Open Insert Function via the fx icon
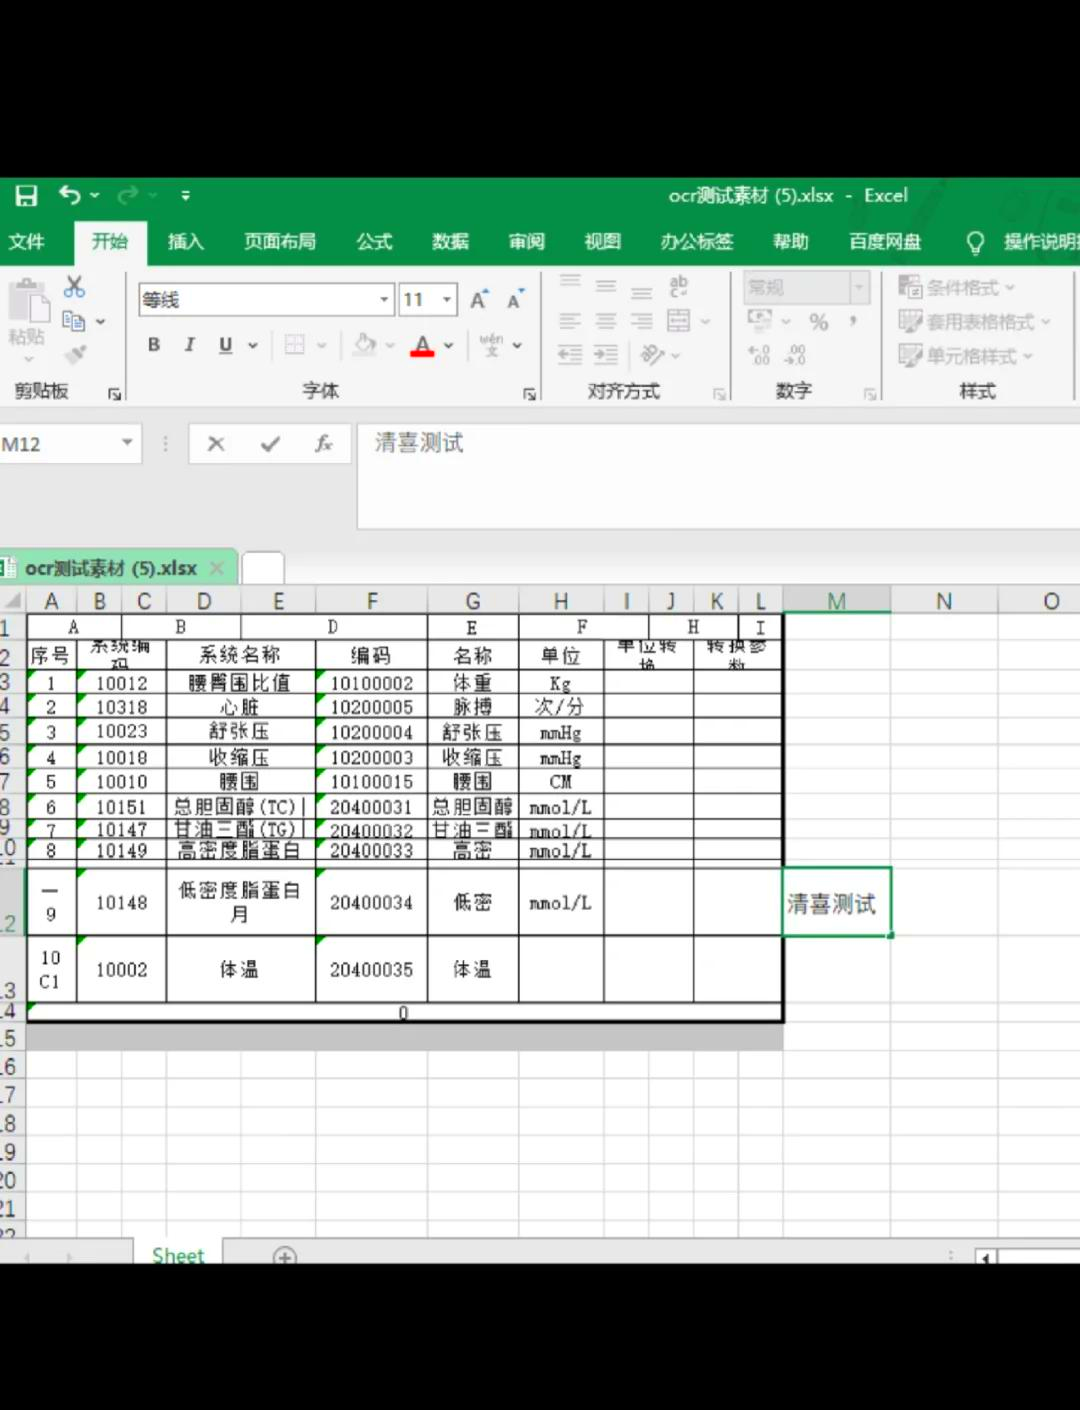 coord(323,444)
